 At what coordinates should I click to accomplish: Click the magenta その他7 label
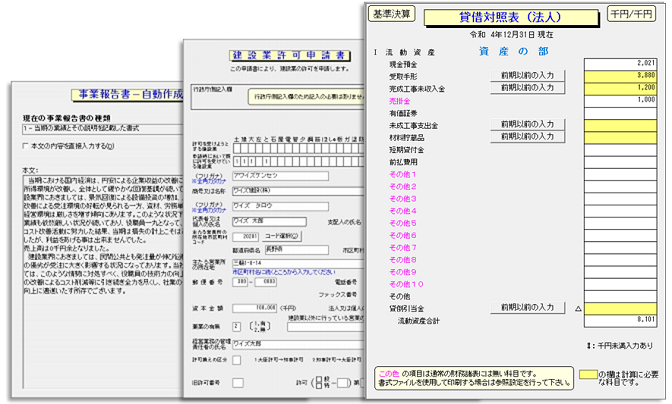(402, 248)
